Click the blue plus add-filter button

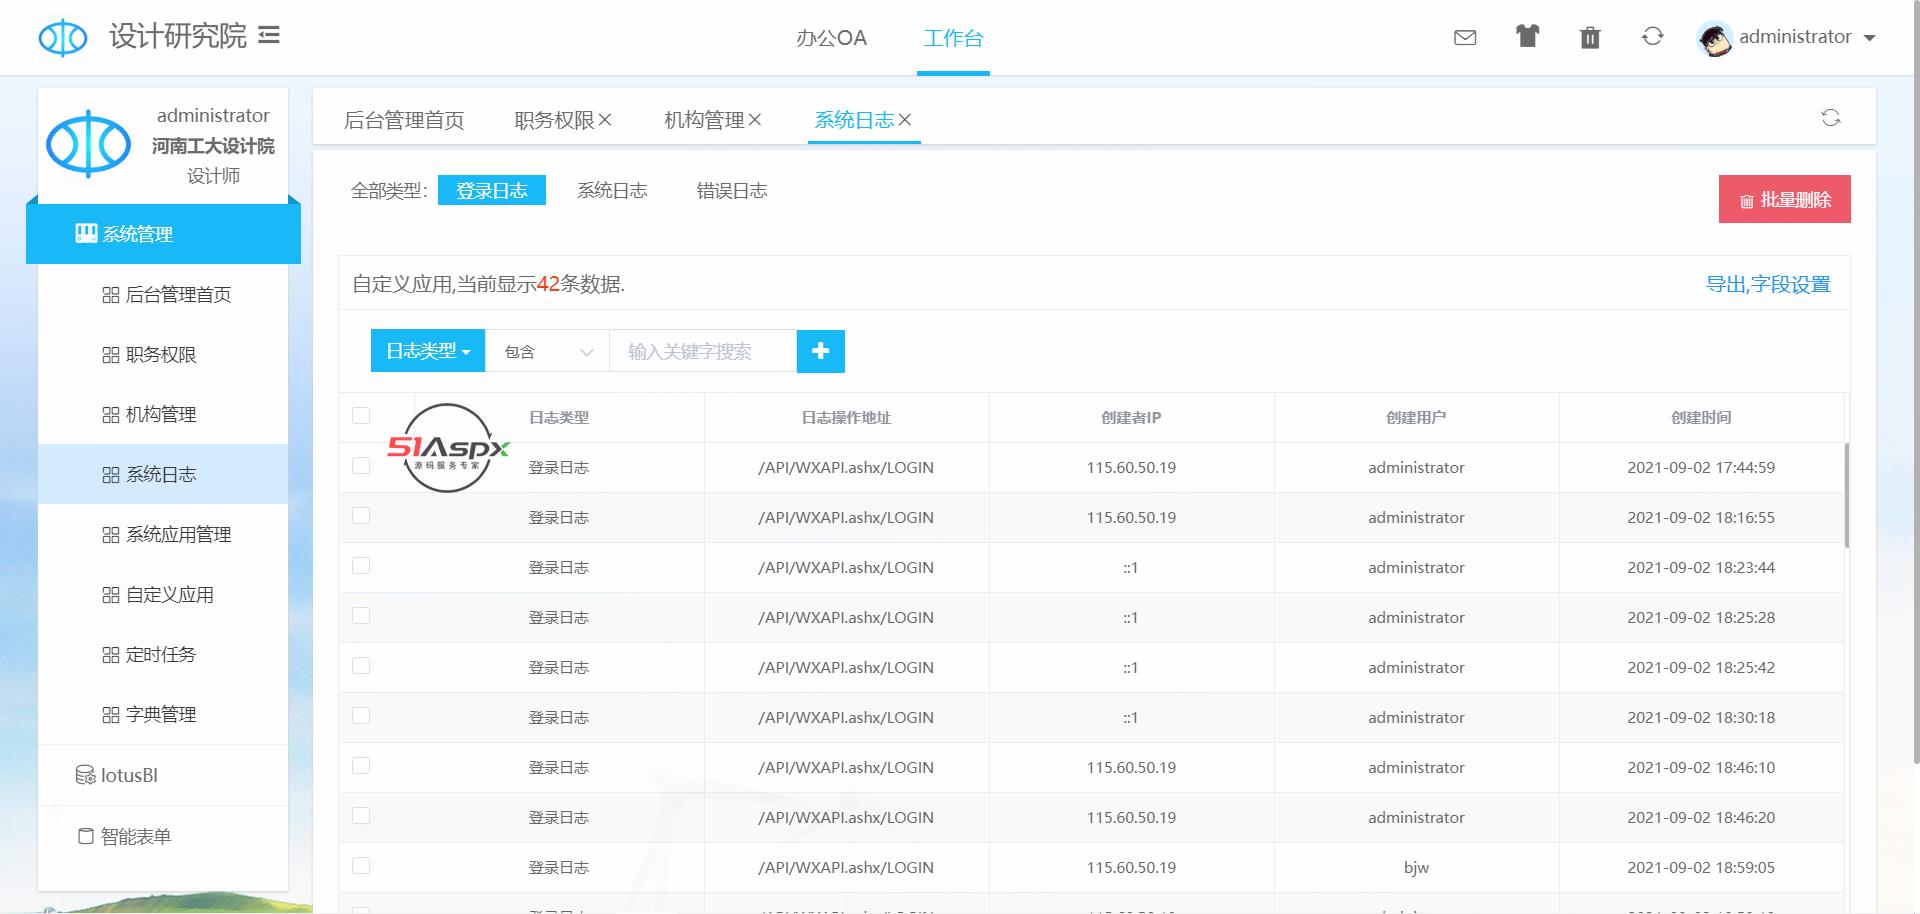coord(820,351)
